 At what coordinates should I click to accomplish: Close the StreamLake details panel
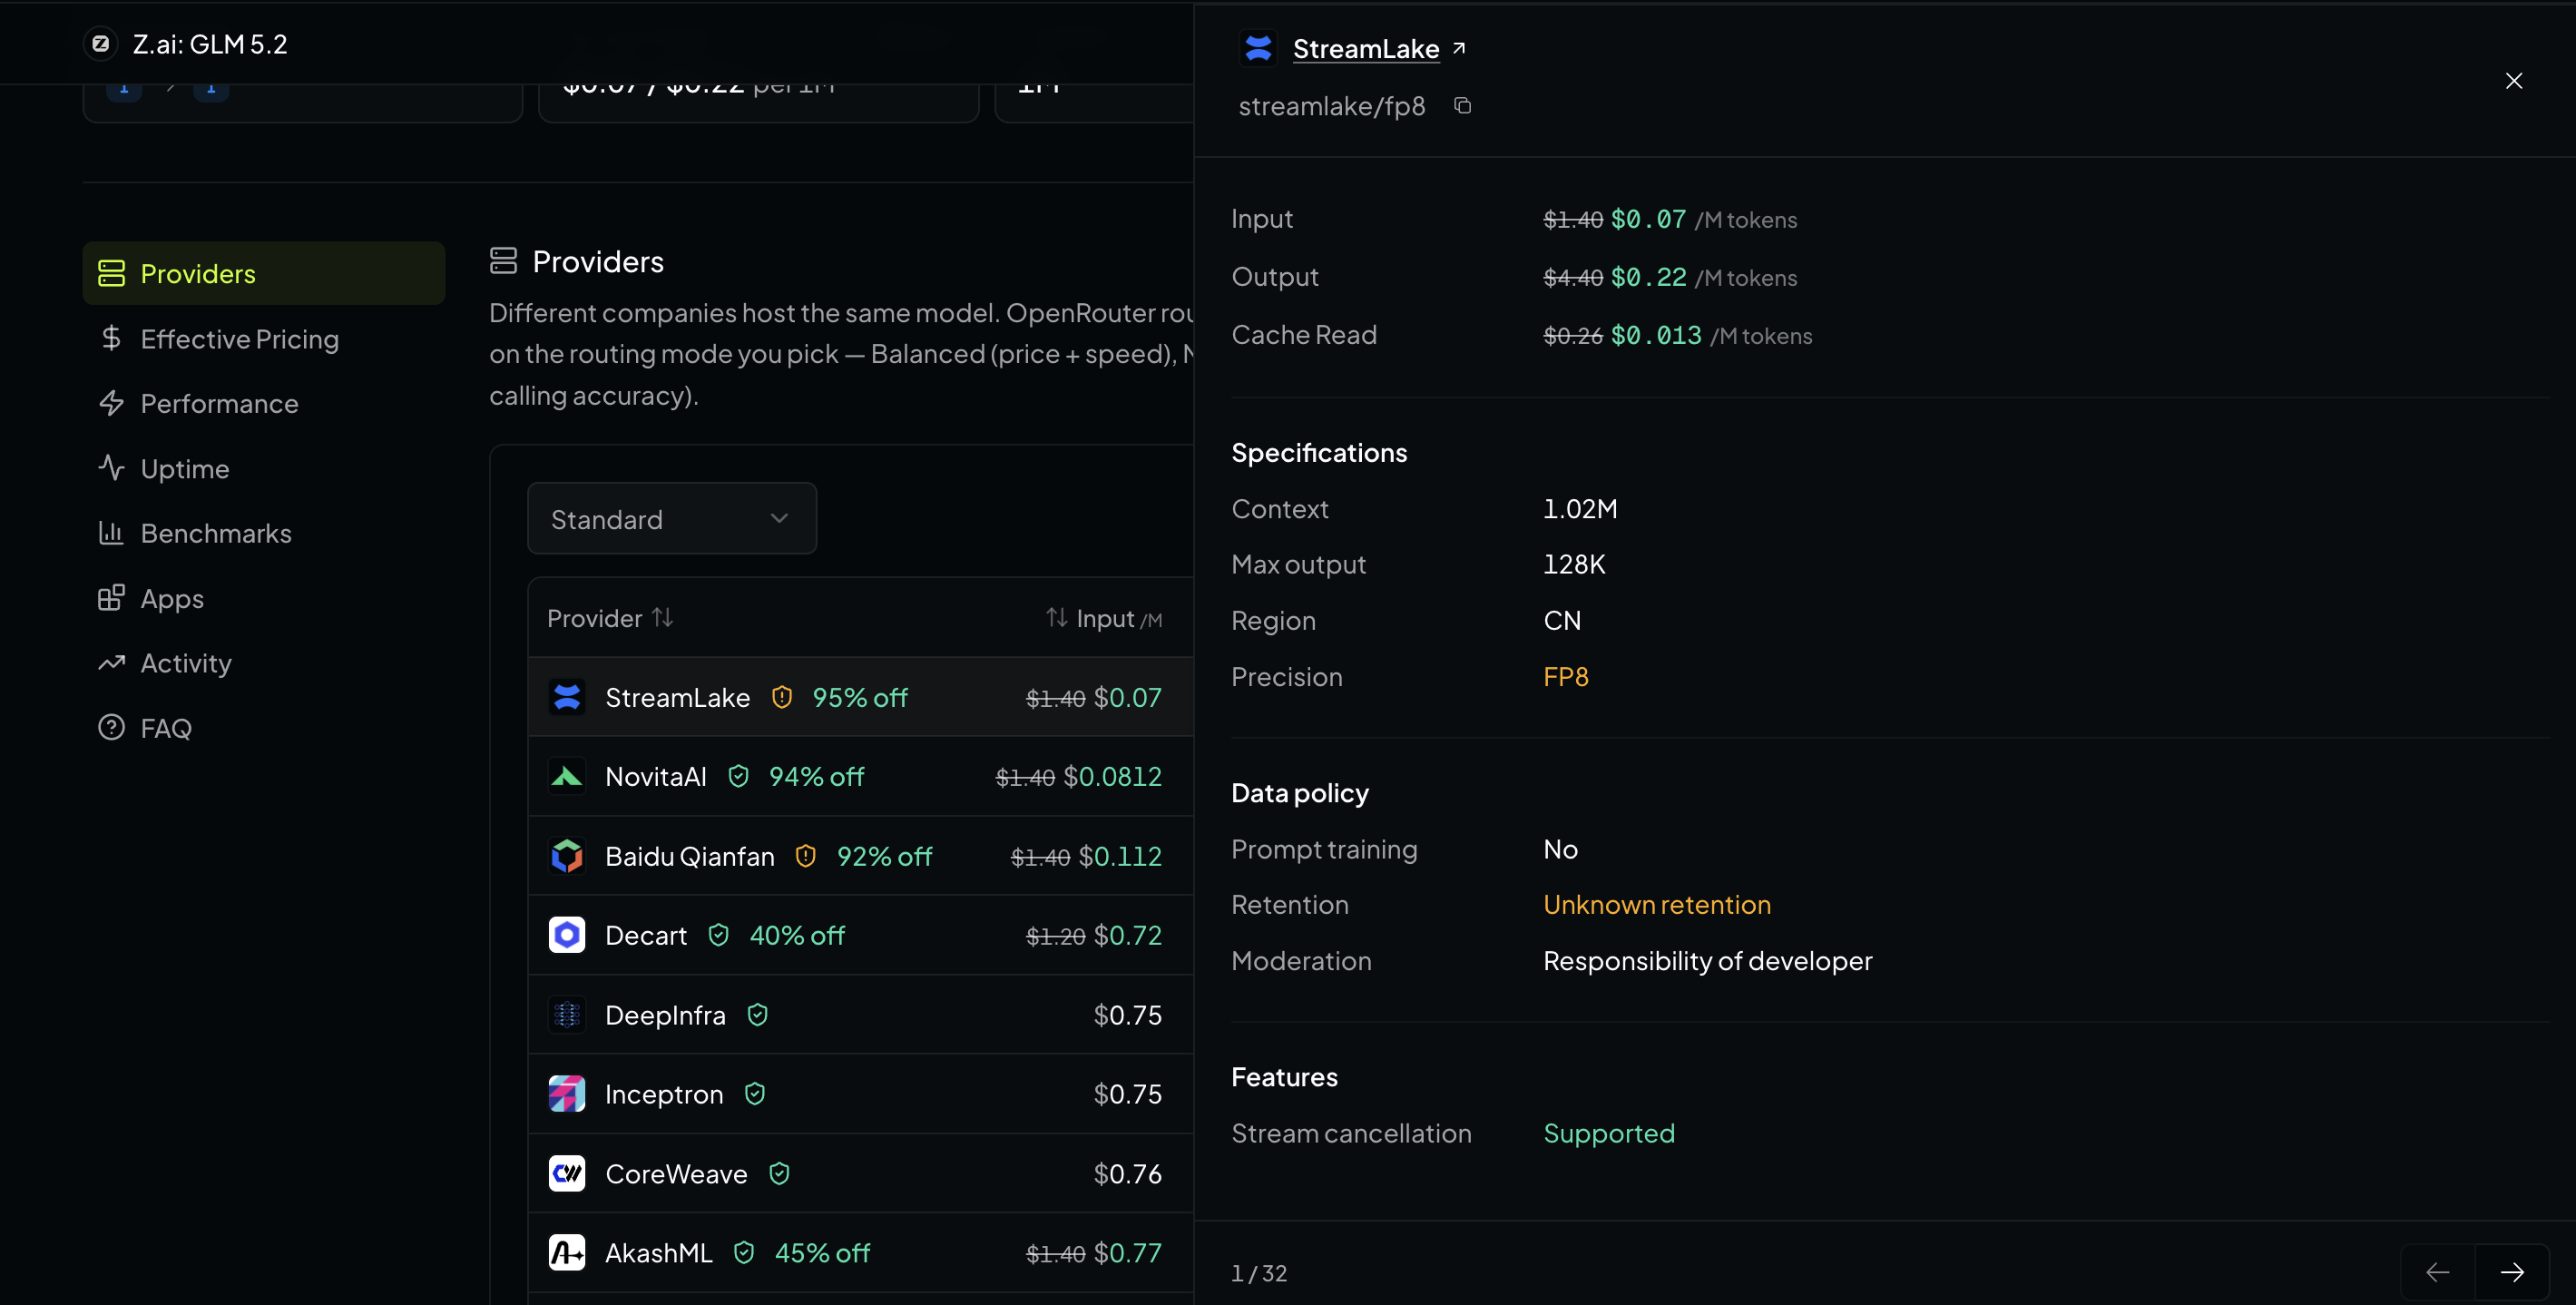(2514, 81)
